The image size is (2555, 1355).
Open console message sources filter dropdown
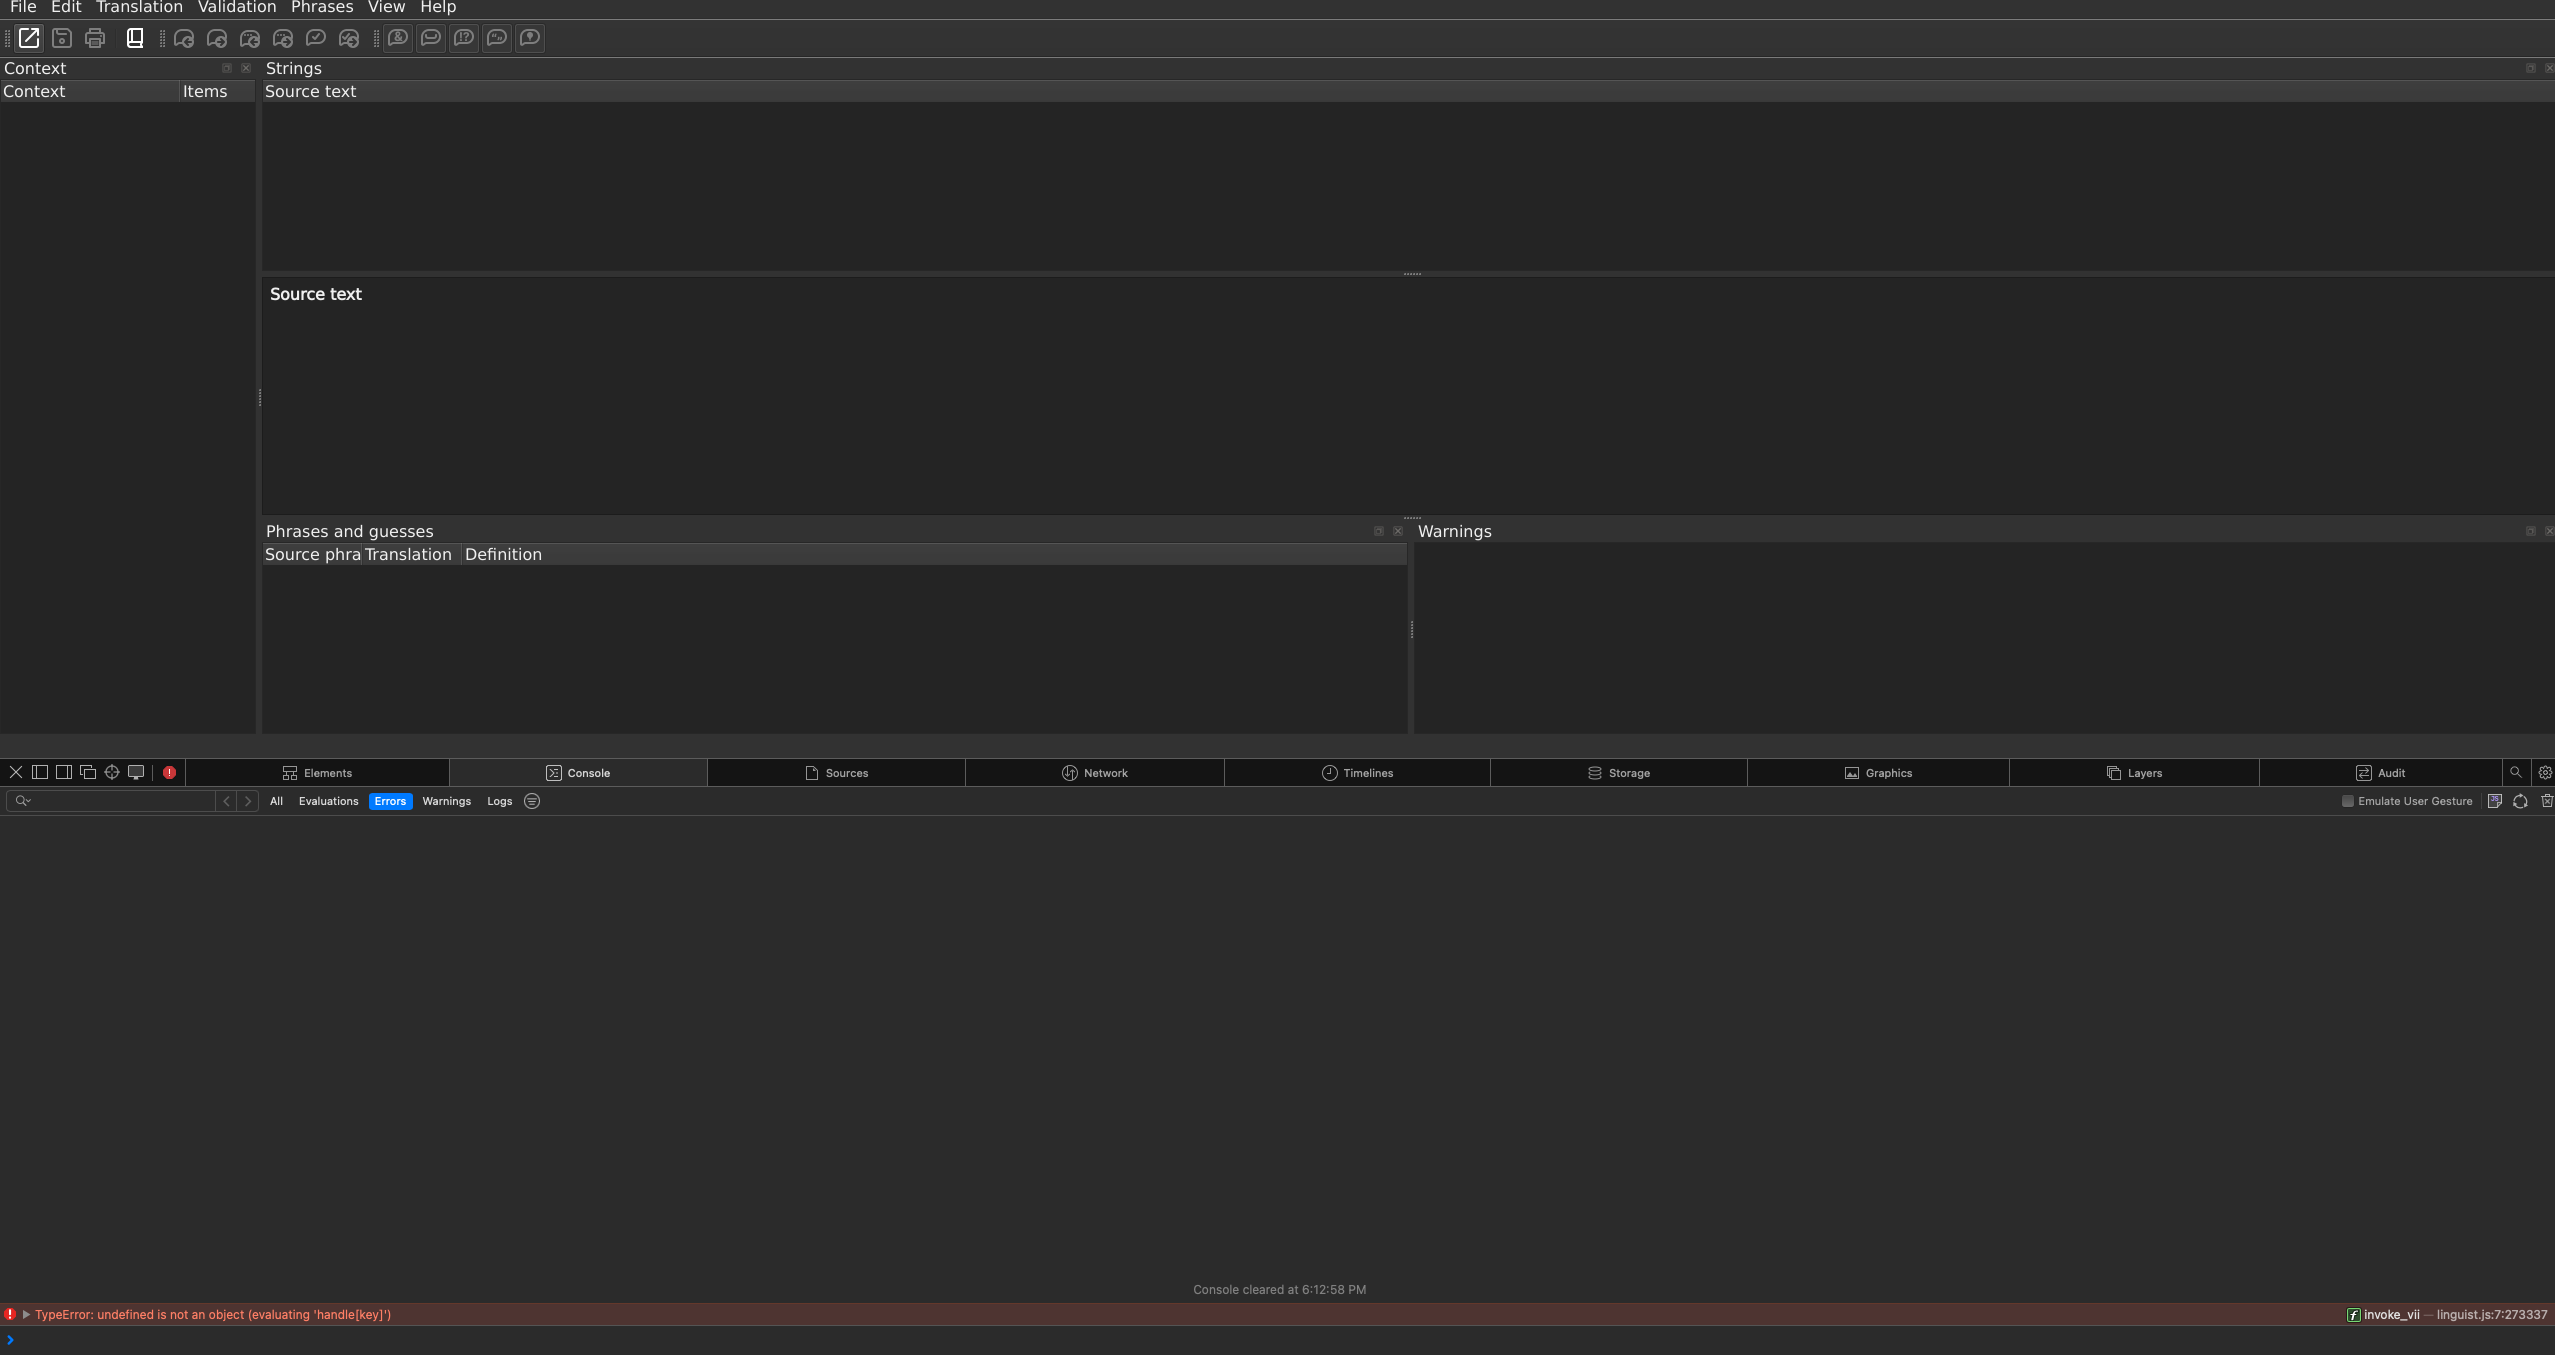click(x=532, y=801)
